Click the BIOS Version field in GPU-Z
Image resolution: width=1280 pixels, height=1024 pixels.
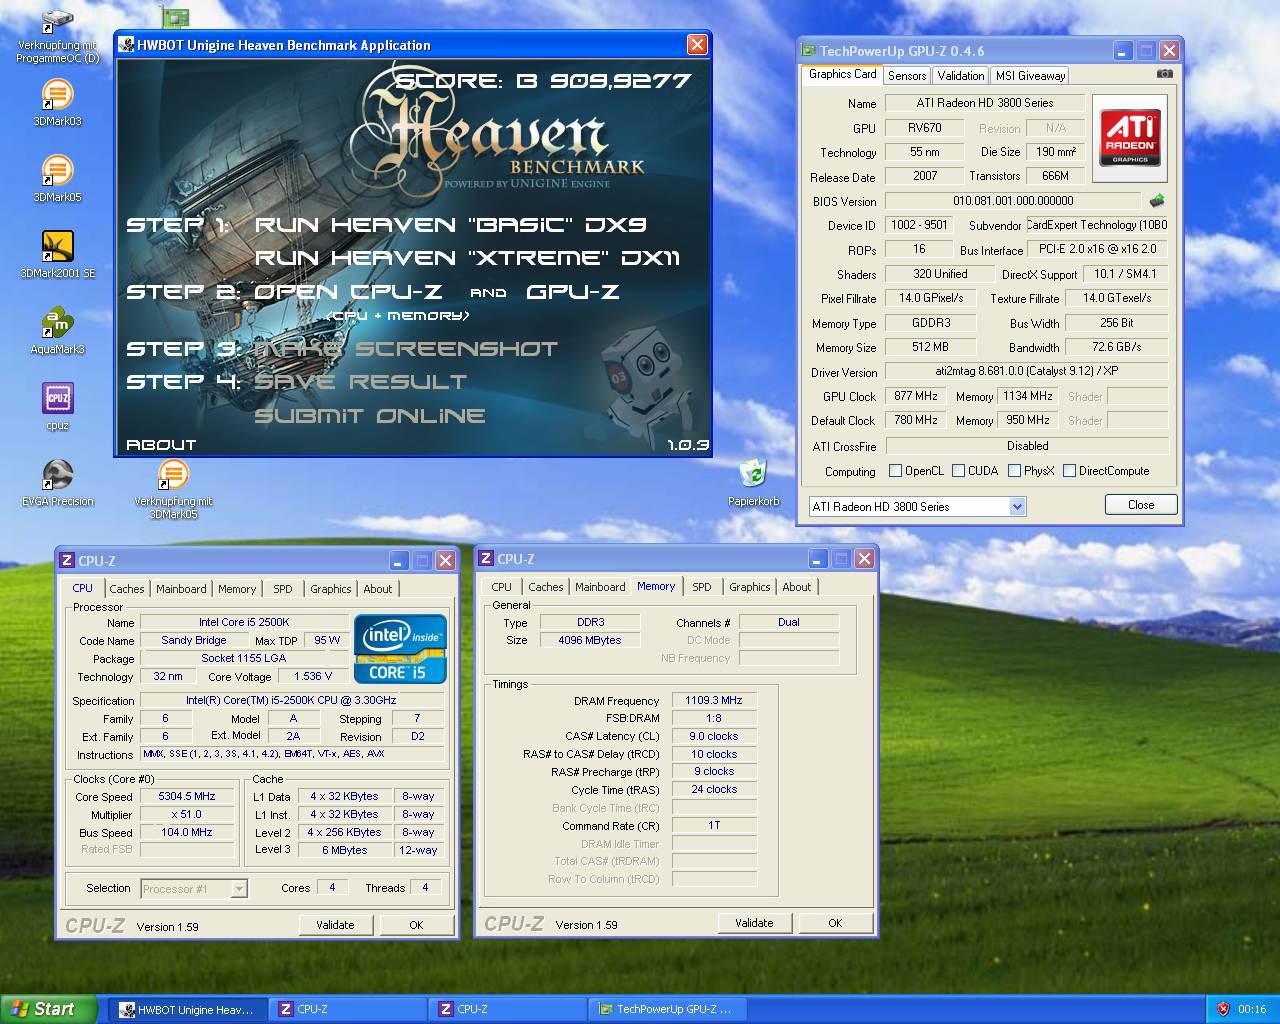1013,201
